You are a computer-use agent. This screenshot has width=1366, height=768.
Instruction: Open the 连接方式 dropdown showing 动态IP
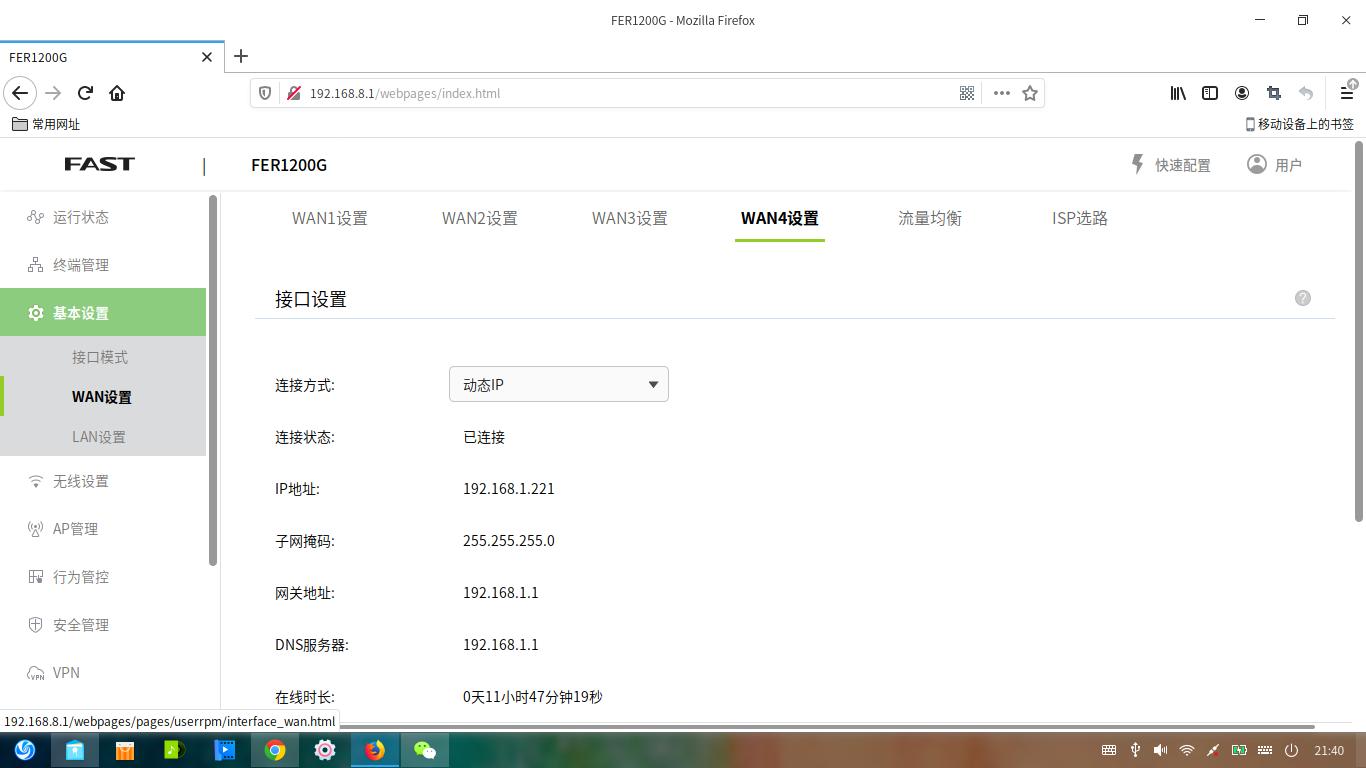click(558, 384)
